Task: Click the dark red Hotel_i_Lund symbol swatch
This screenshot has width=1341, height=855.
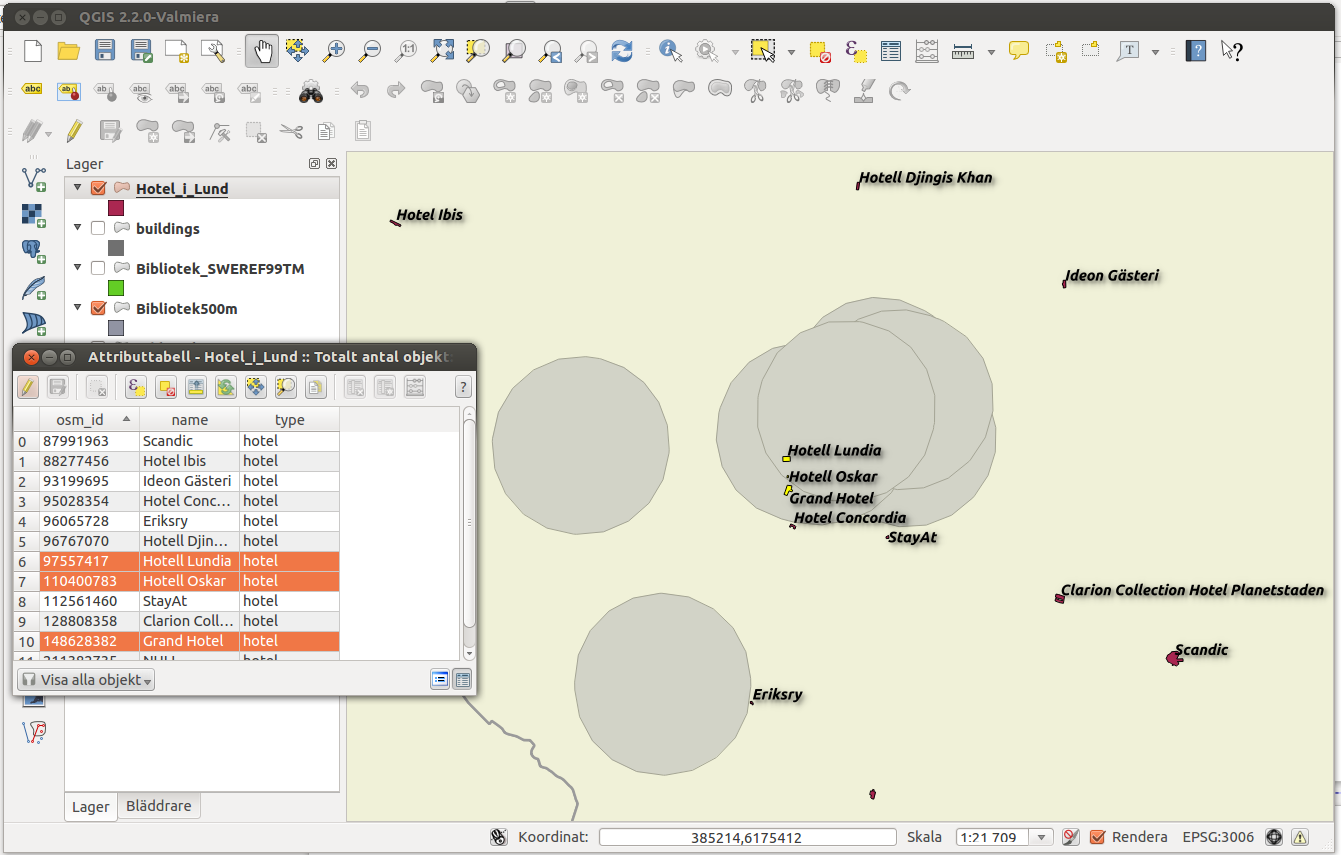Action: pyautogui.click(x=116, y=208)
